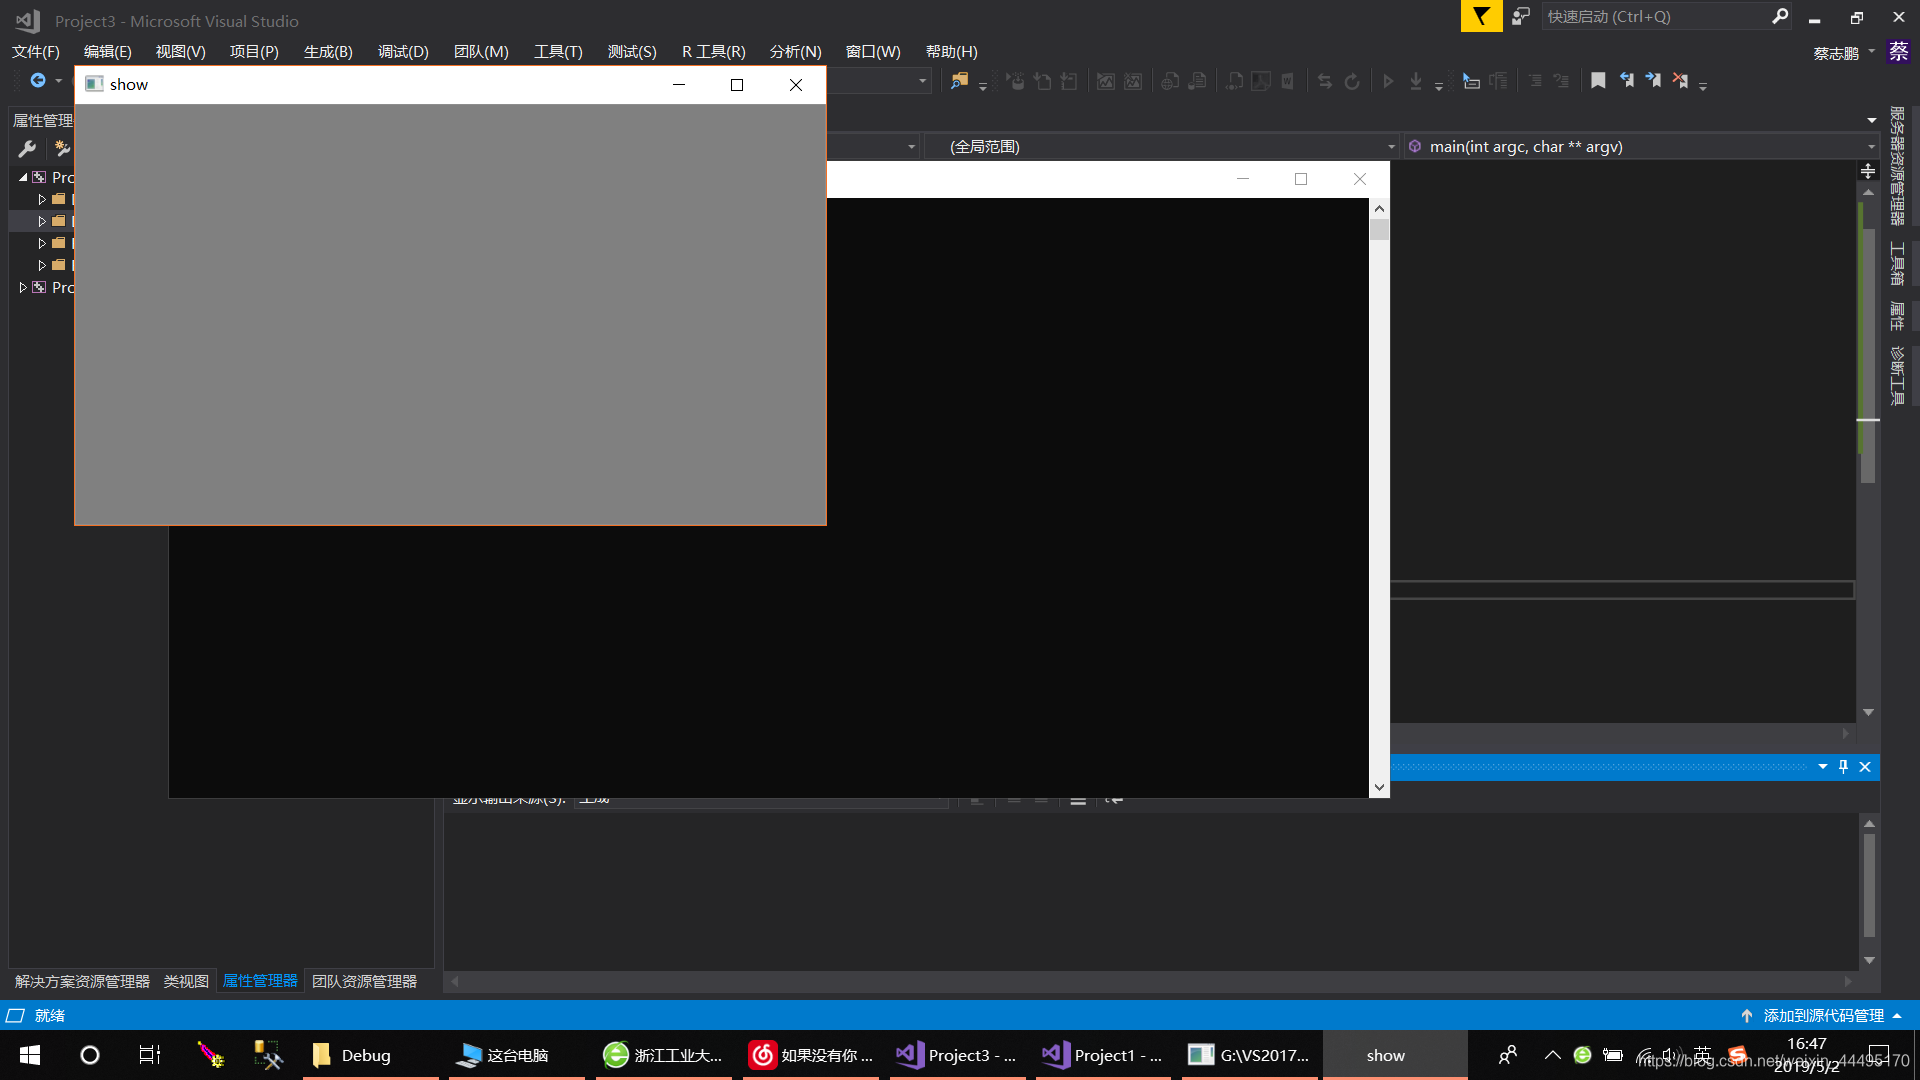Screen dimensions: 1920x1080
Task: Click the notifications filter flag icon
Action: (1481, 16)
